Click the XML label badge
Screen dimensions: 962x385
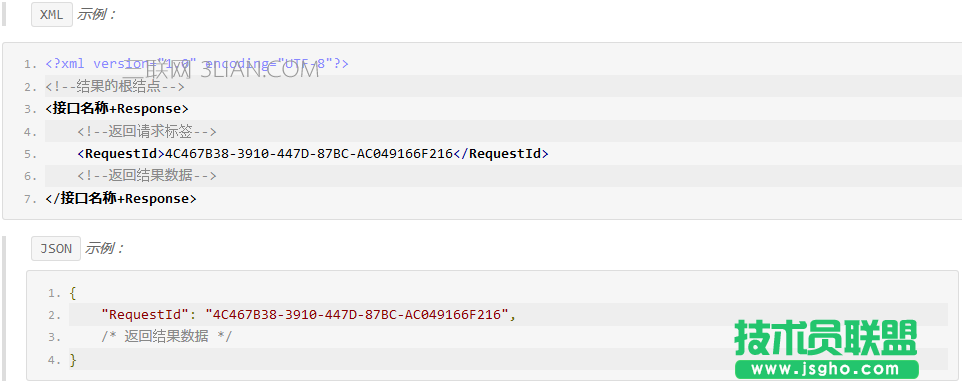pyautogui.click(x=52, y=15)
